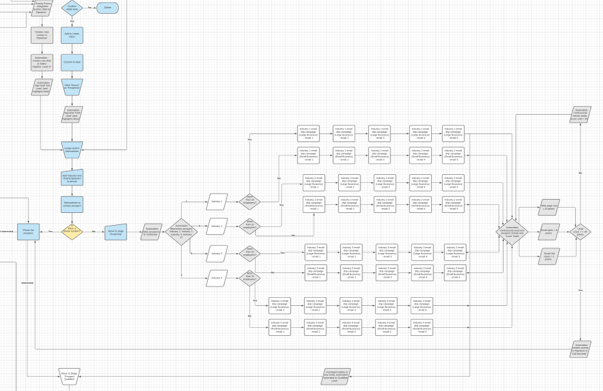The height and width of the screenshot is (391, 603).
Task: Select the blue Delete terminator shape
Action: coord(107,8)
